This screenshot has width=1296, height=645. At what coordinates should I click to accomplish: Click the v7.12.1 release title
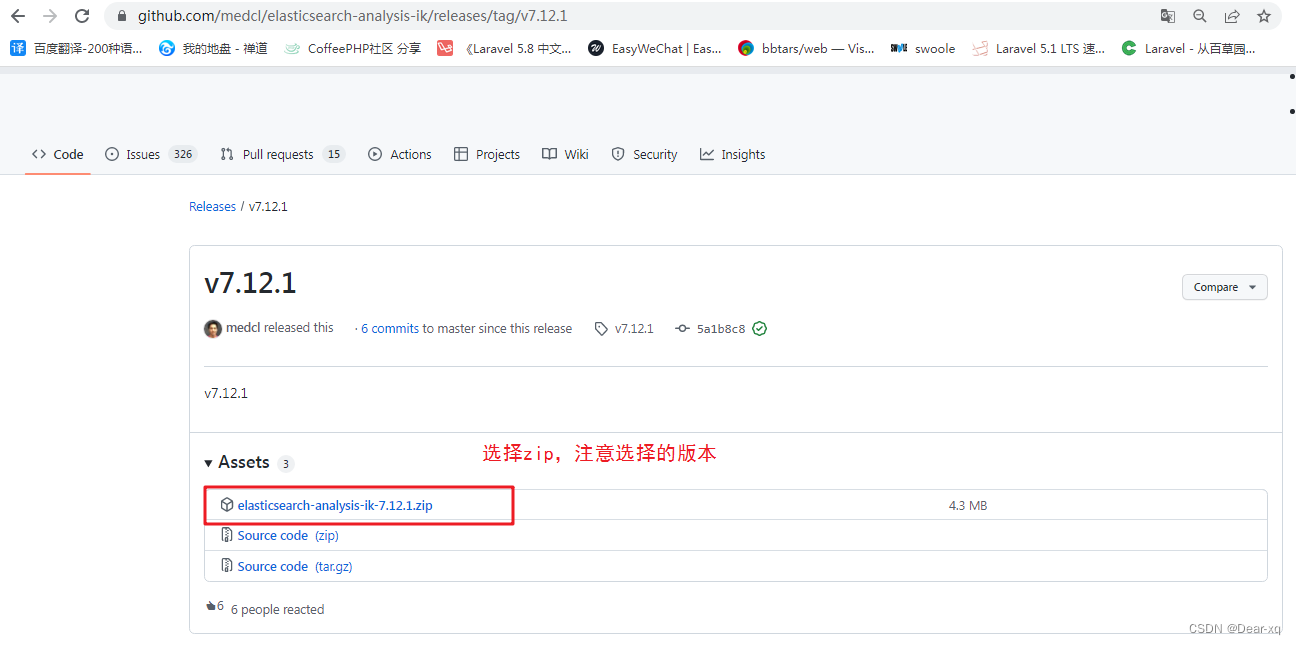coord(250,283)
